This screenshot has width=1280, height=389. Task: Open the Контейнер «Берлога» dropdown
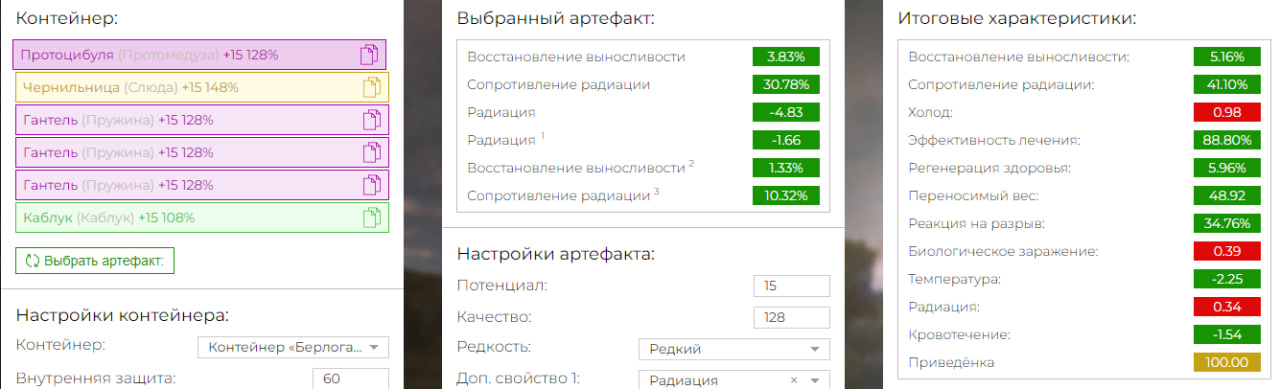pos(291,347)
